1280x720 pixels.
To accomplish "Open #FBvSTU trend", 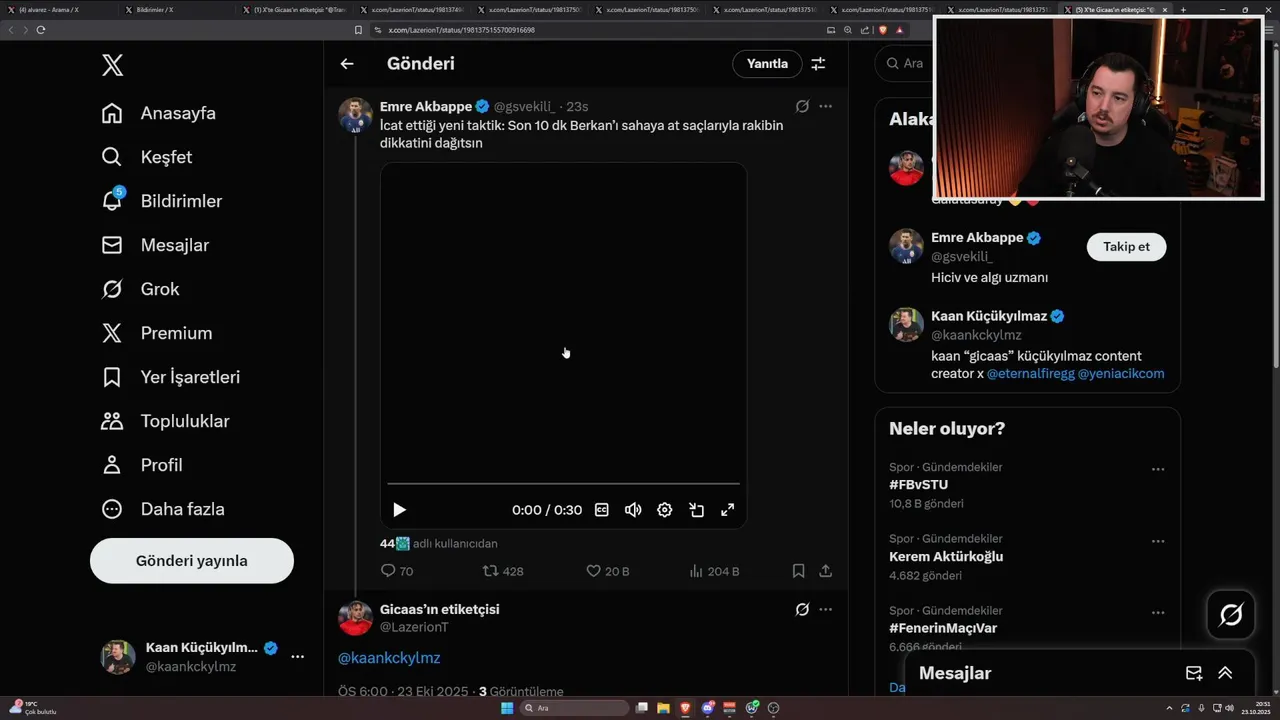I will 918,485.
